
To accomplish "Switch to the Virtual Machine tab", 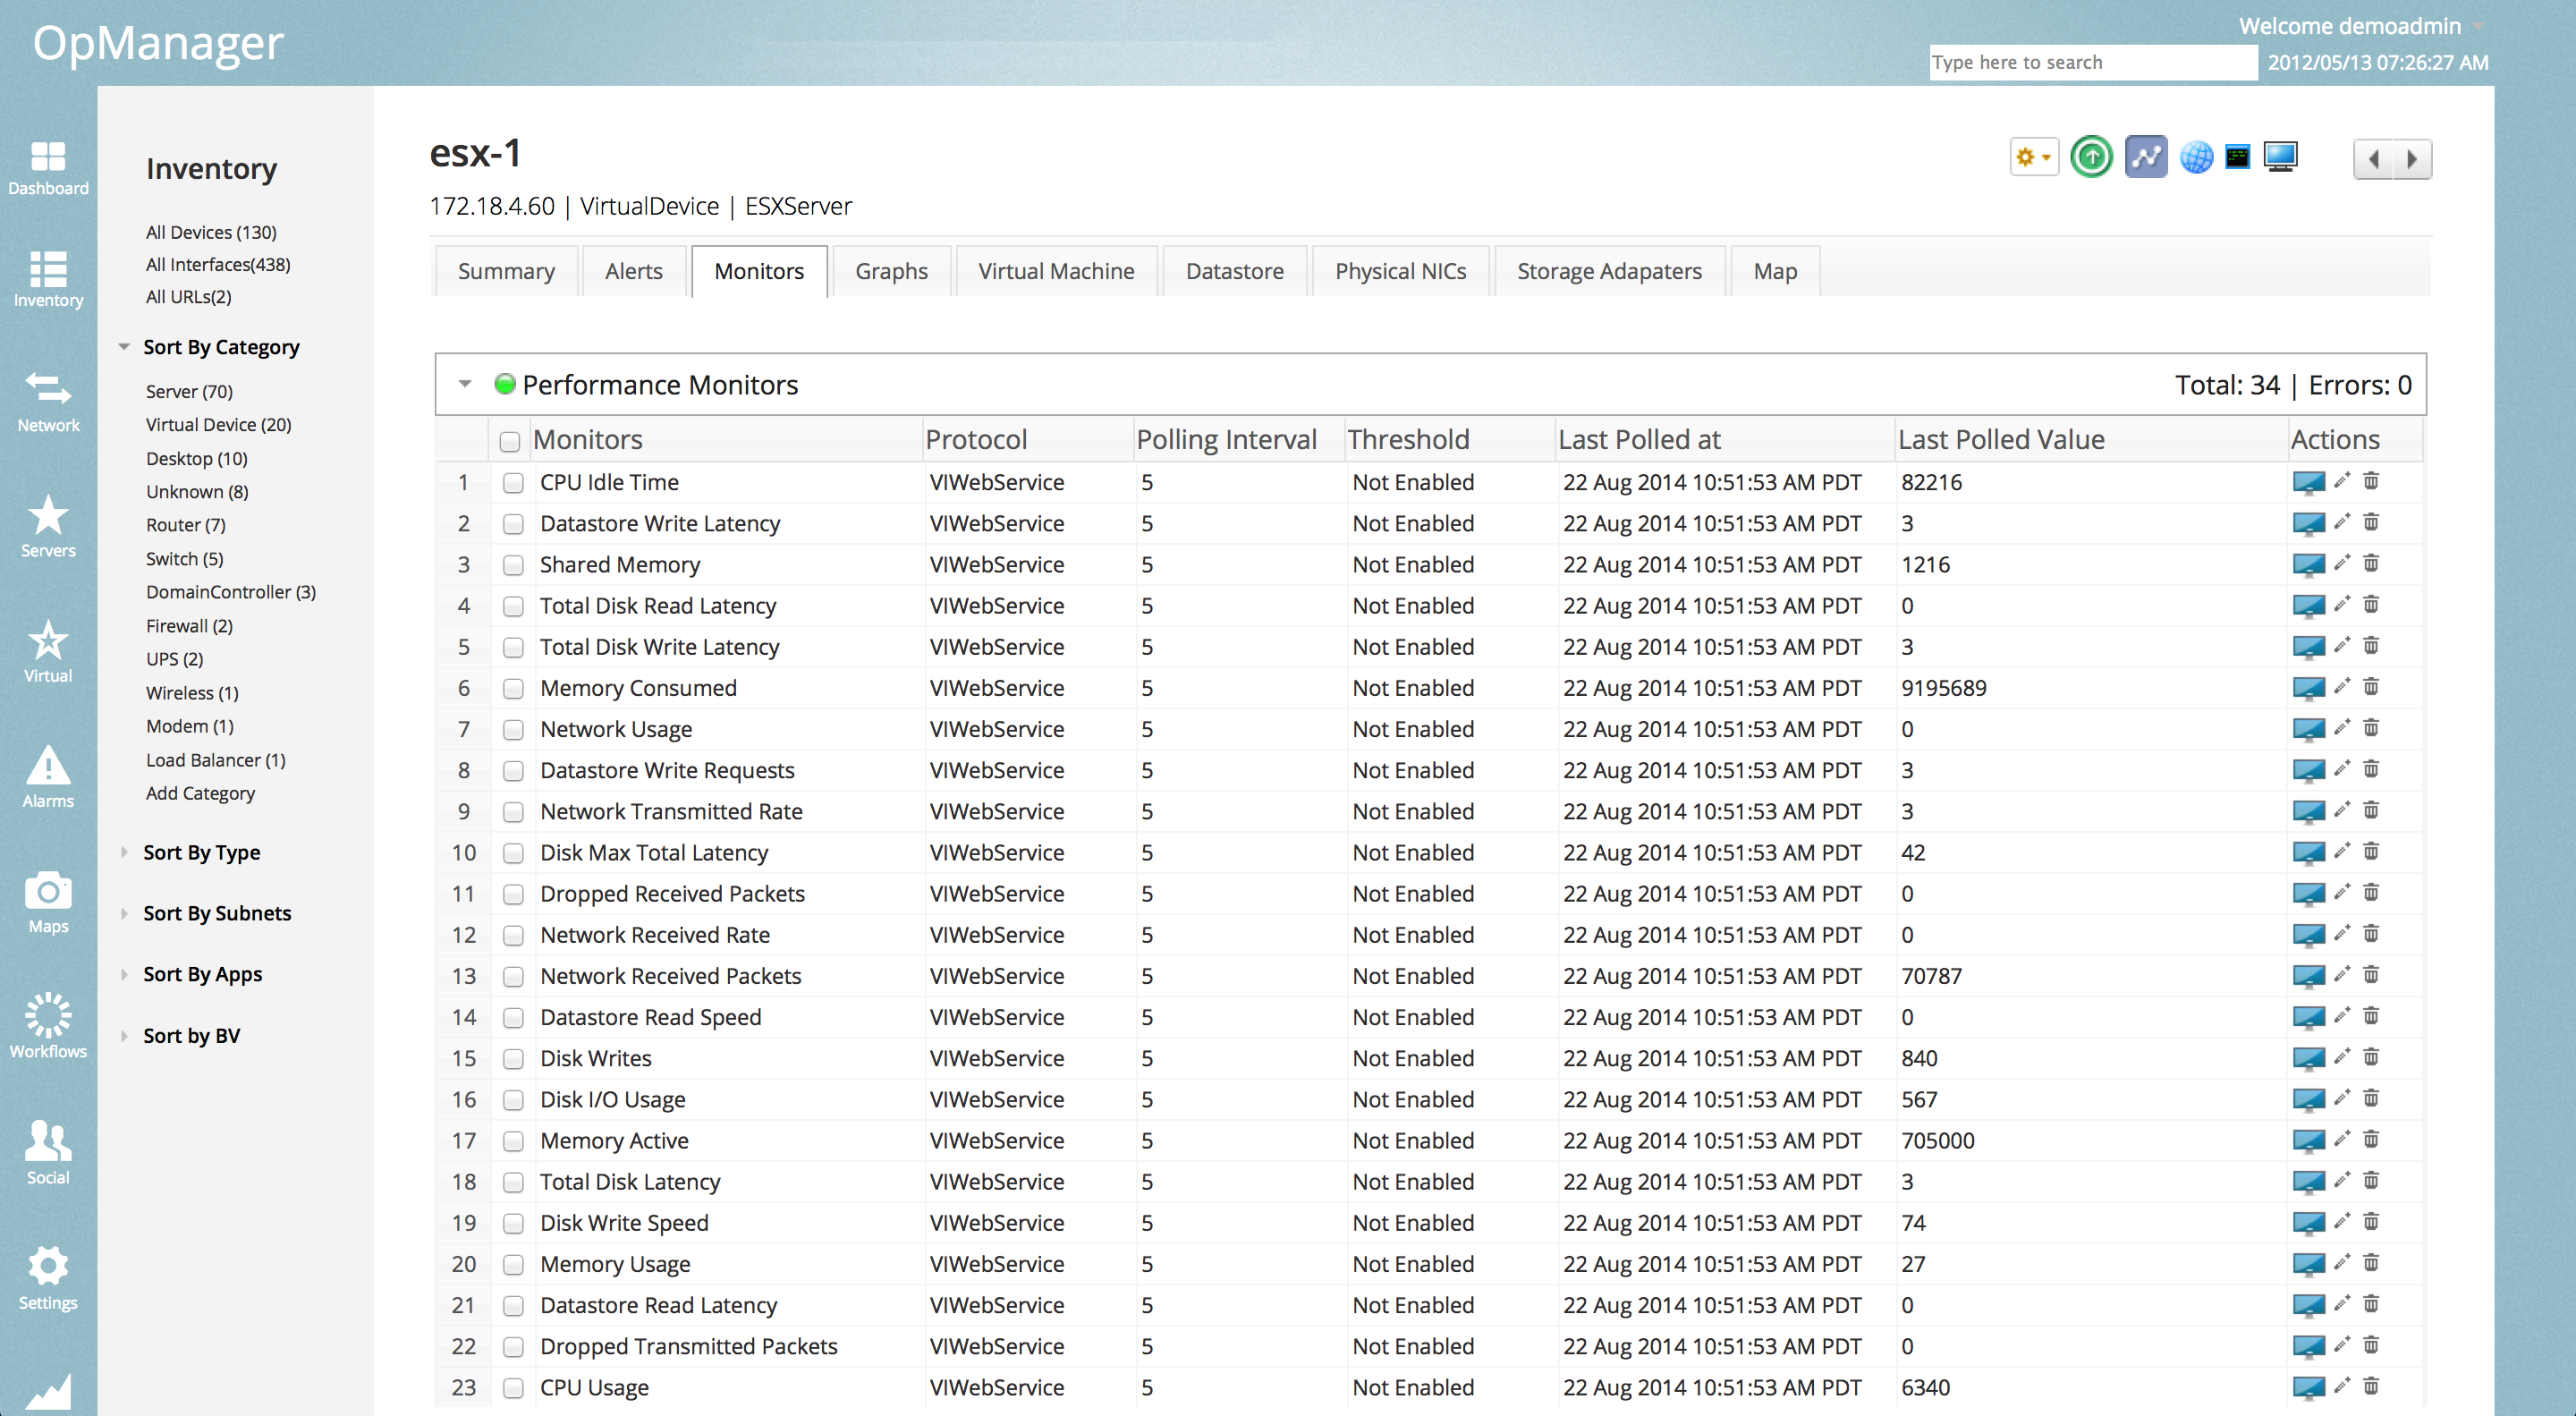I will pyautogui.click(x=1056, y=271).
